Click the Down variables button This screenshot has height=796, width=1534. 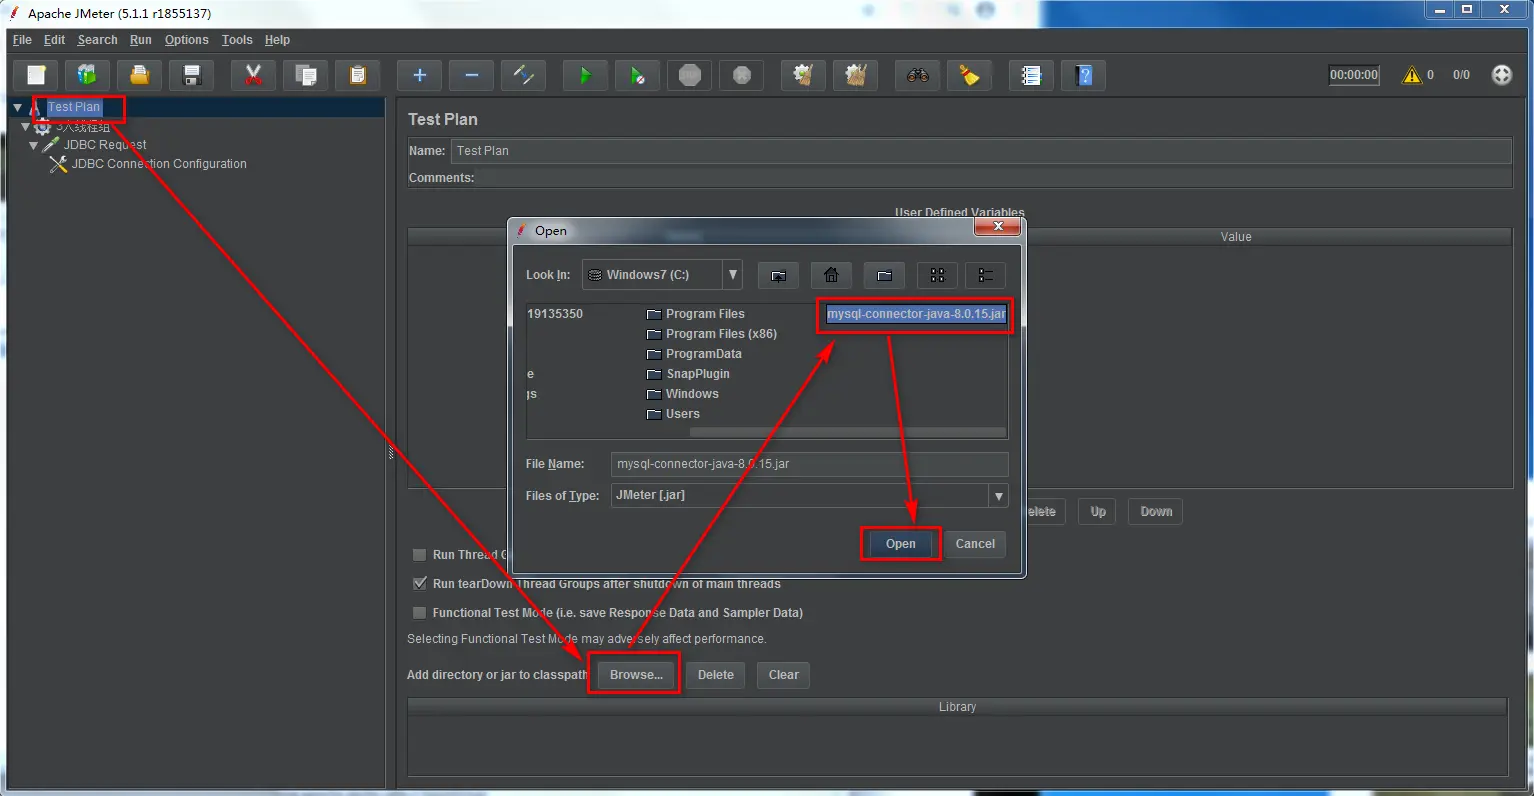tap(1156, 512)
